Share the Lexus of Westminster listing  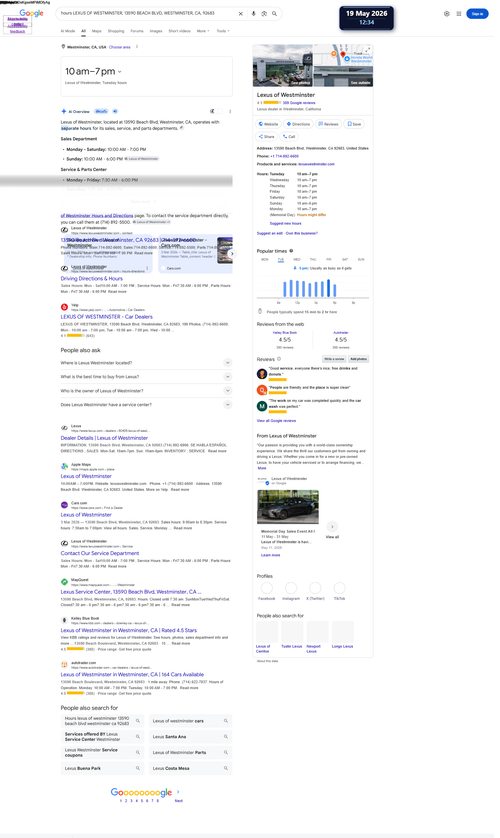267,136
